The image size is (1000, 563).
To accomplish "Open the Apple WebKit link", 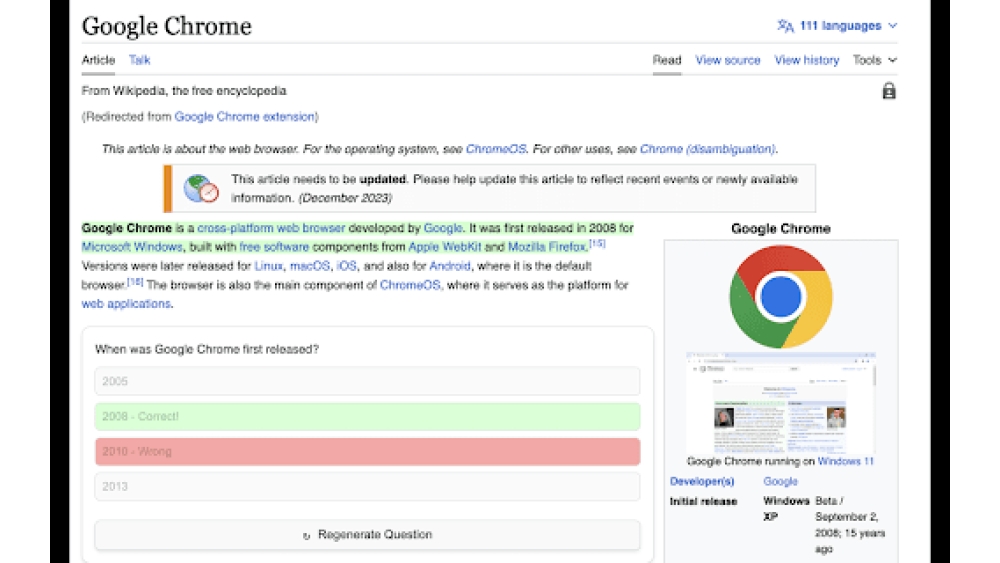I will 445,247.
